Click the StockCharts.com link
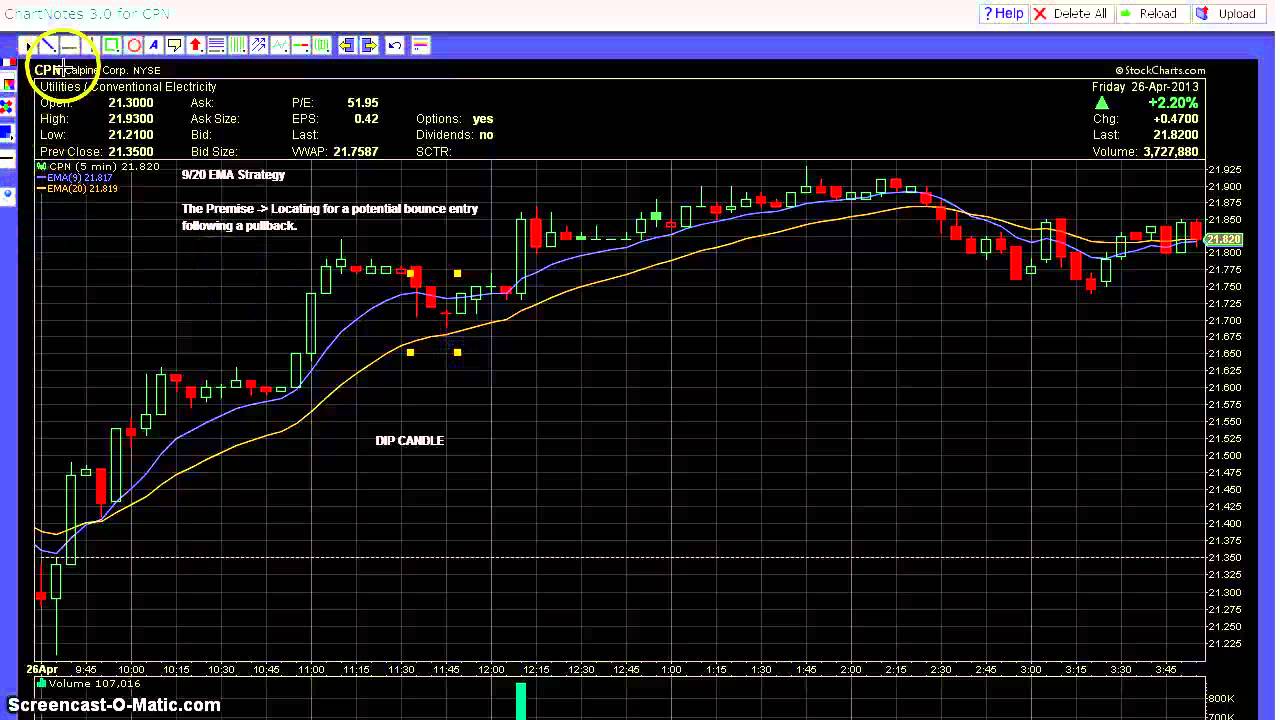The height and width of the screenshot is (720, 1280). 1160,70
